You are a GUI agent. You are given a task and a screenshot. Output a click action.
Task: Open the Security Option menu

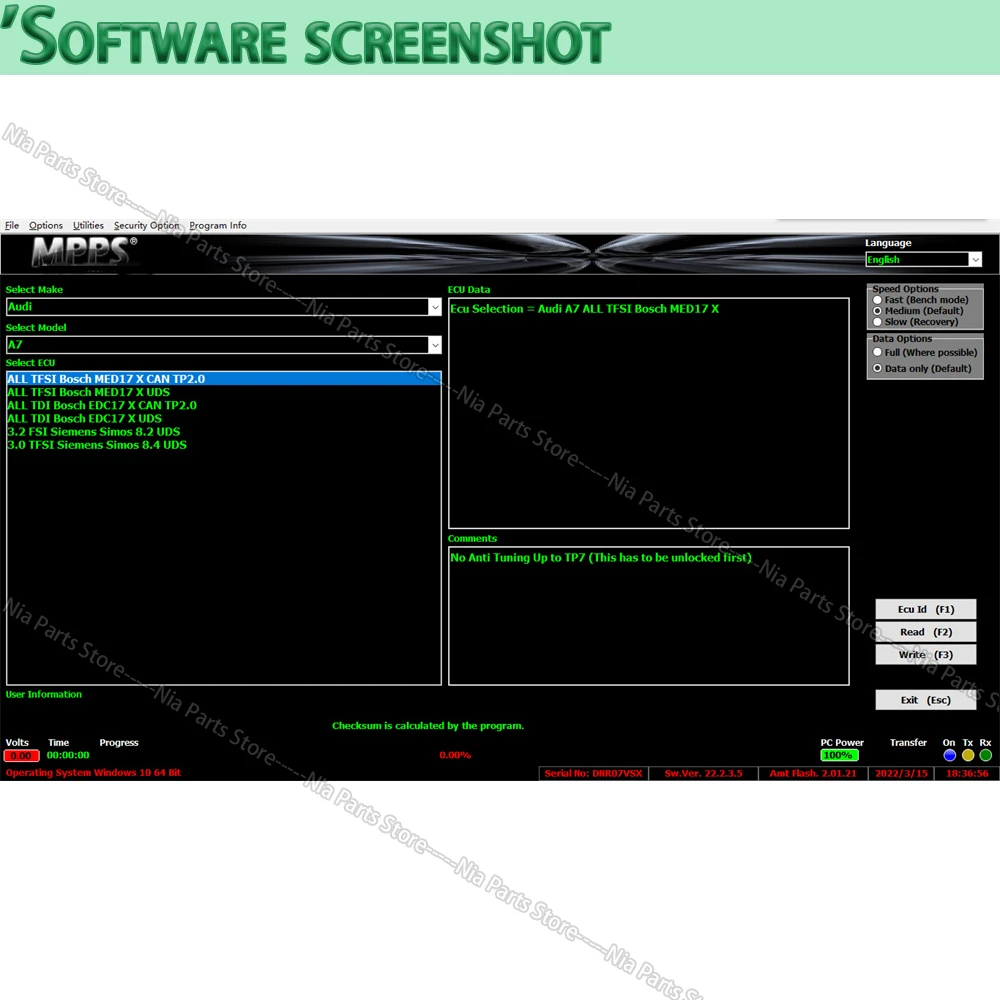(147, 225)
